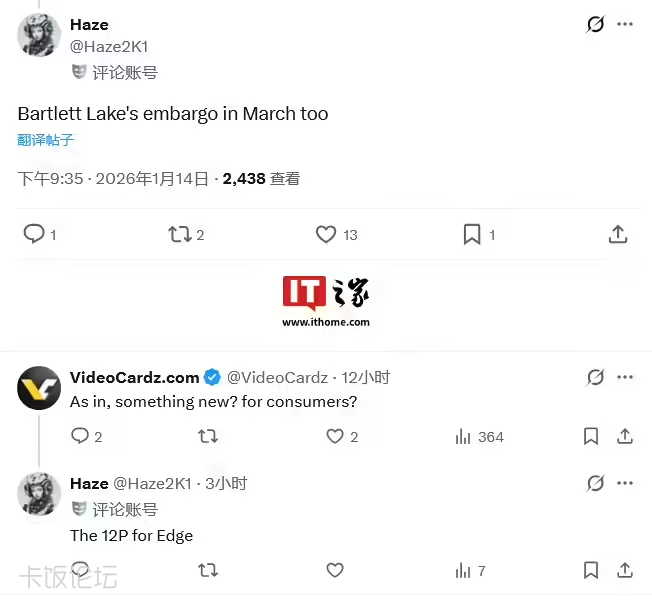The image size is (652, 600).
Task: Reply to the main Bartlett Lake post
Action: tap(34, 234)
